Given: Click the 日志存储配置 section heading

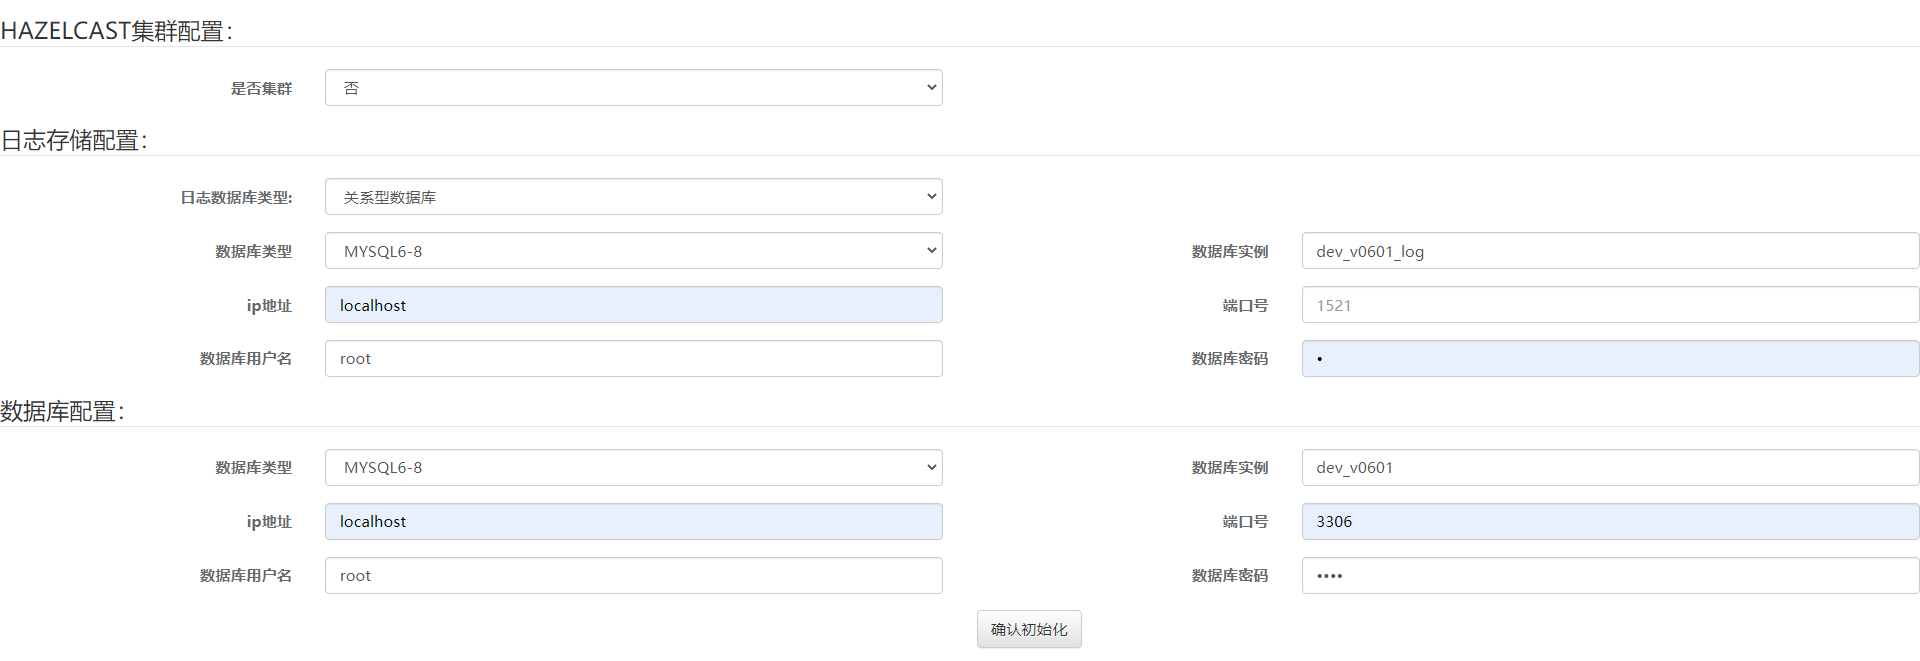Looking at the screenshot, I should coord(74,140).
